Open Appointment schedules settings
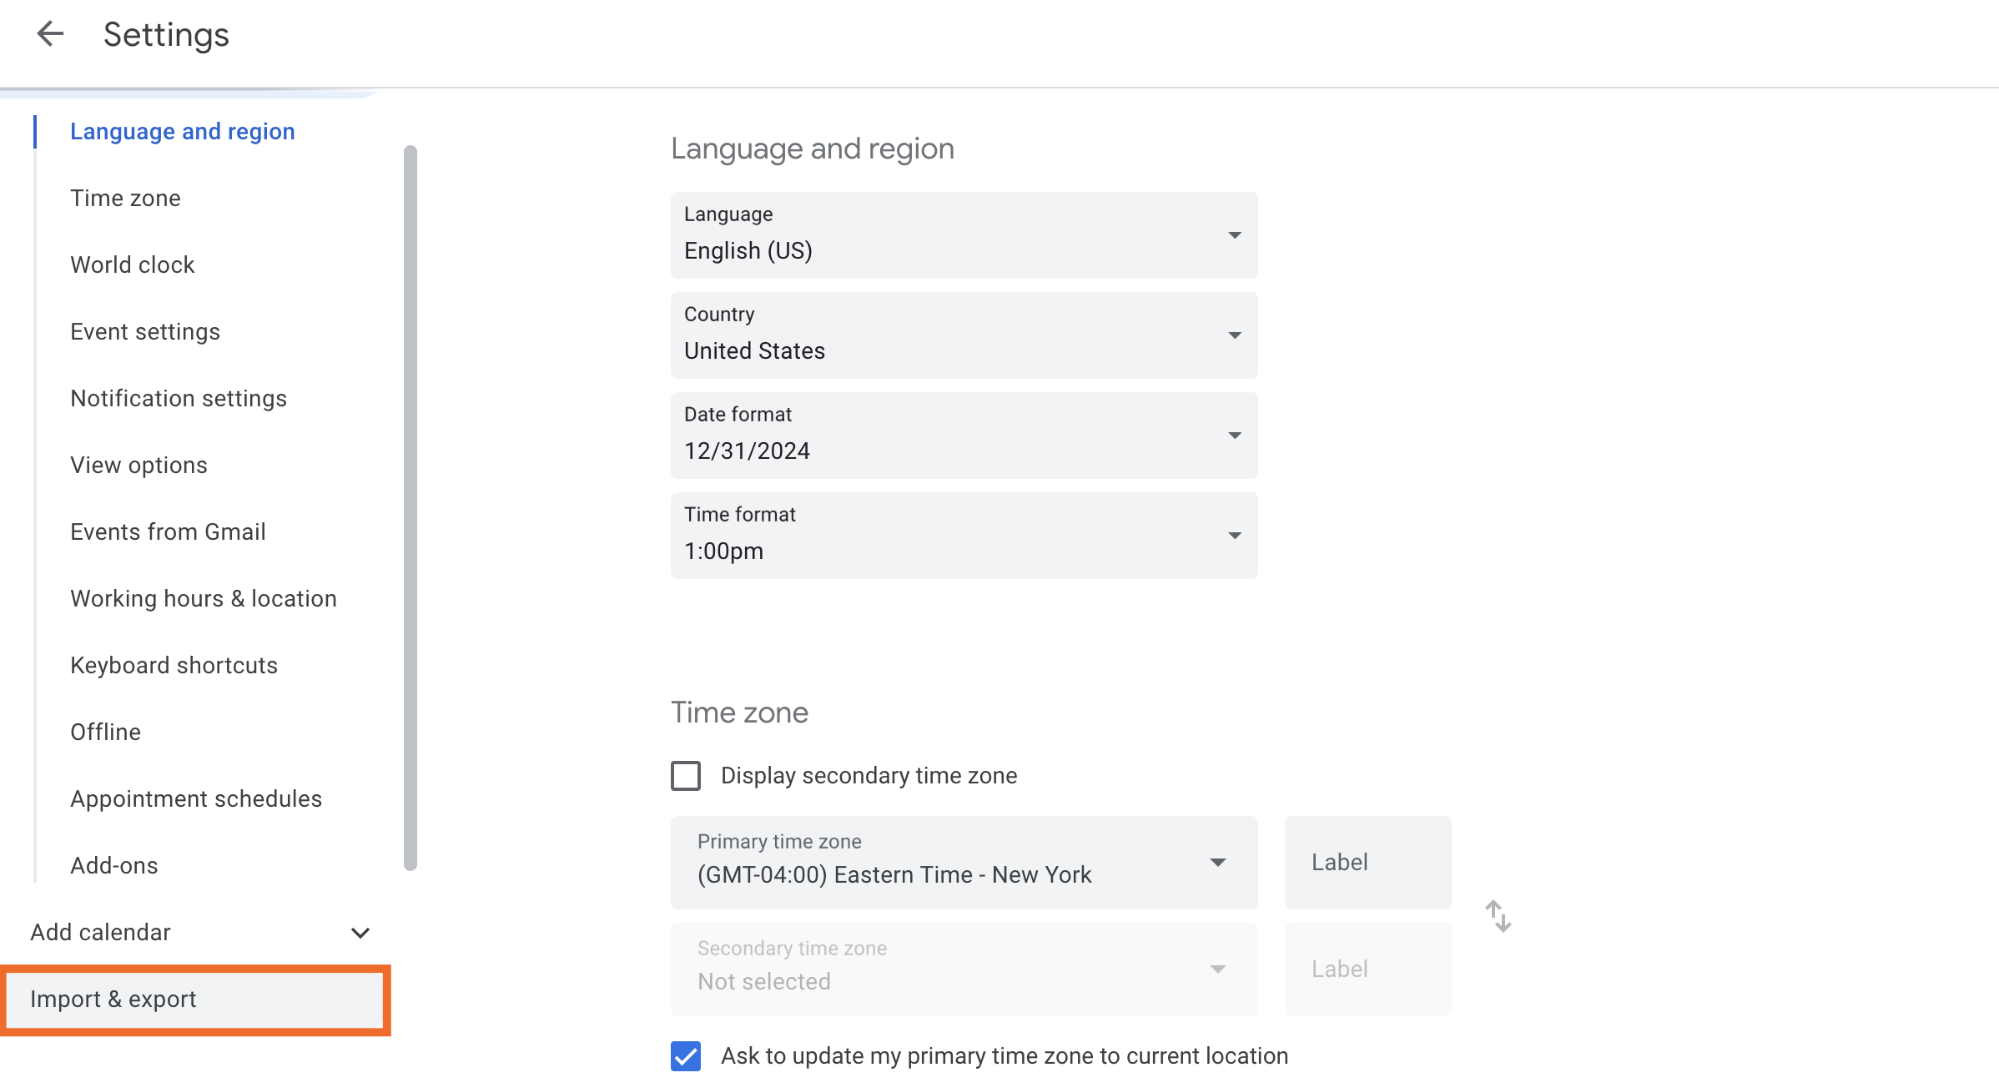 pos(195,798)
